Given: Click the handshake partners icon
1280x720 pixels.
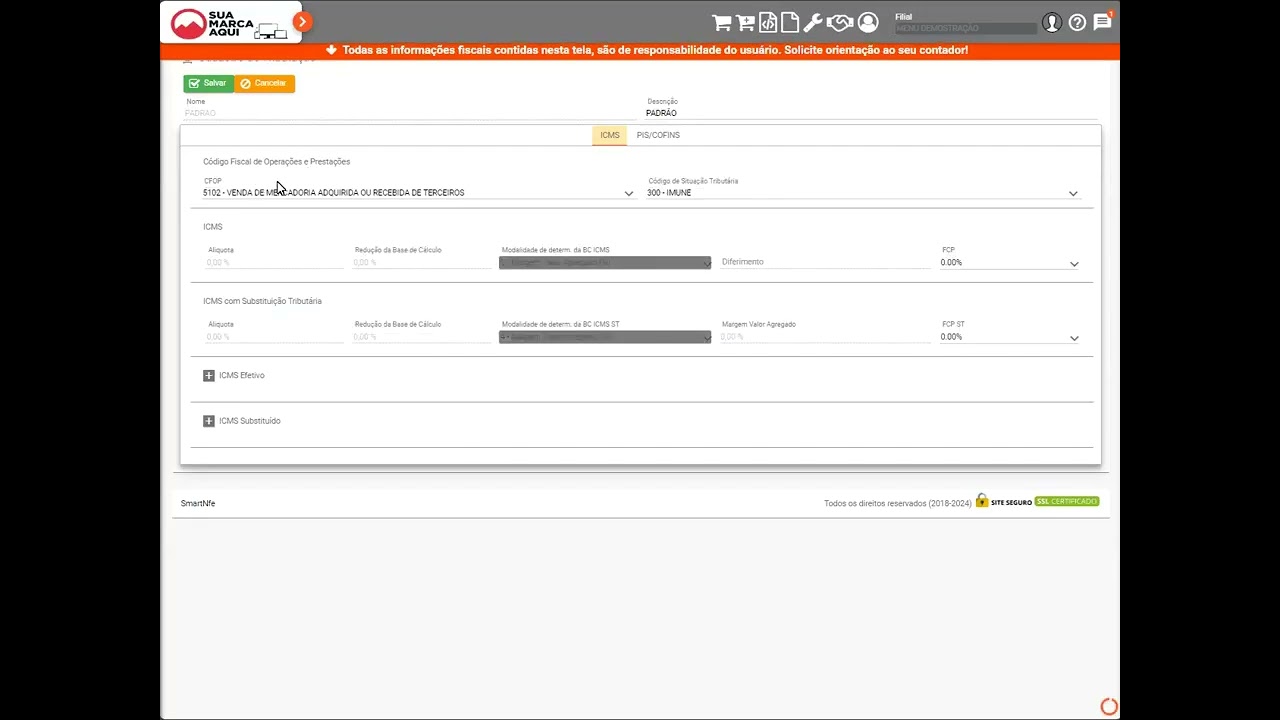Looking at the screenshot, I should point(840,22).
